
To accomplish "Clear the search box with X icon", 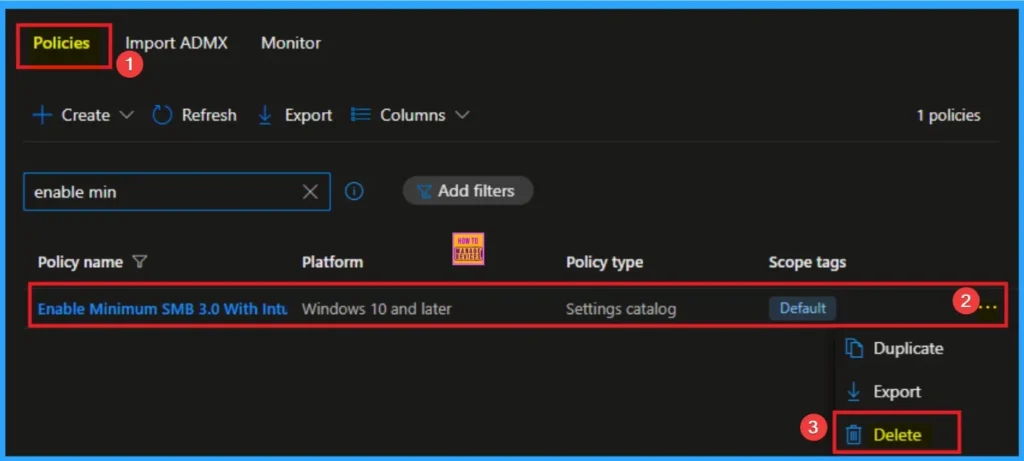I will (x=311, y=192).
